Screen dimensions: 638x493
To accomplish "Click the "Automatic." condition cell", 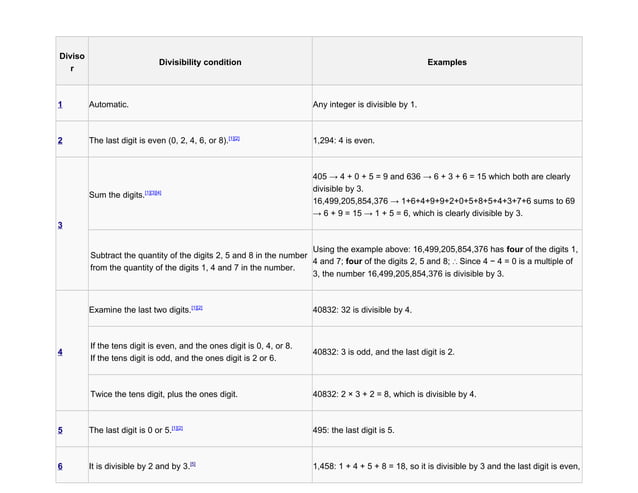I will pyautogui.click(x=108, y=104).
